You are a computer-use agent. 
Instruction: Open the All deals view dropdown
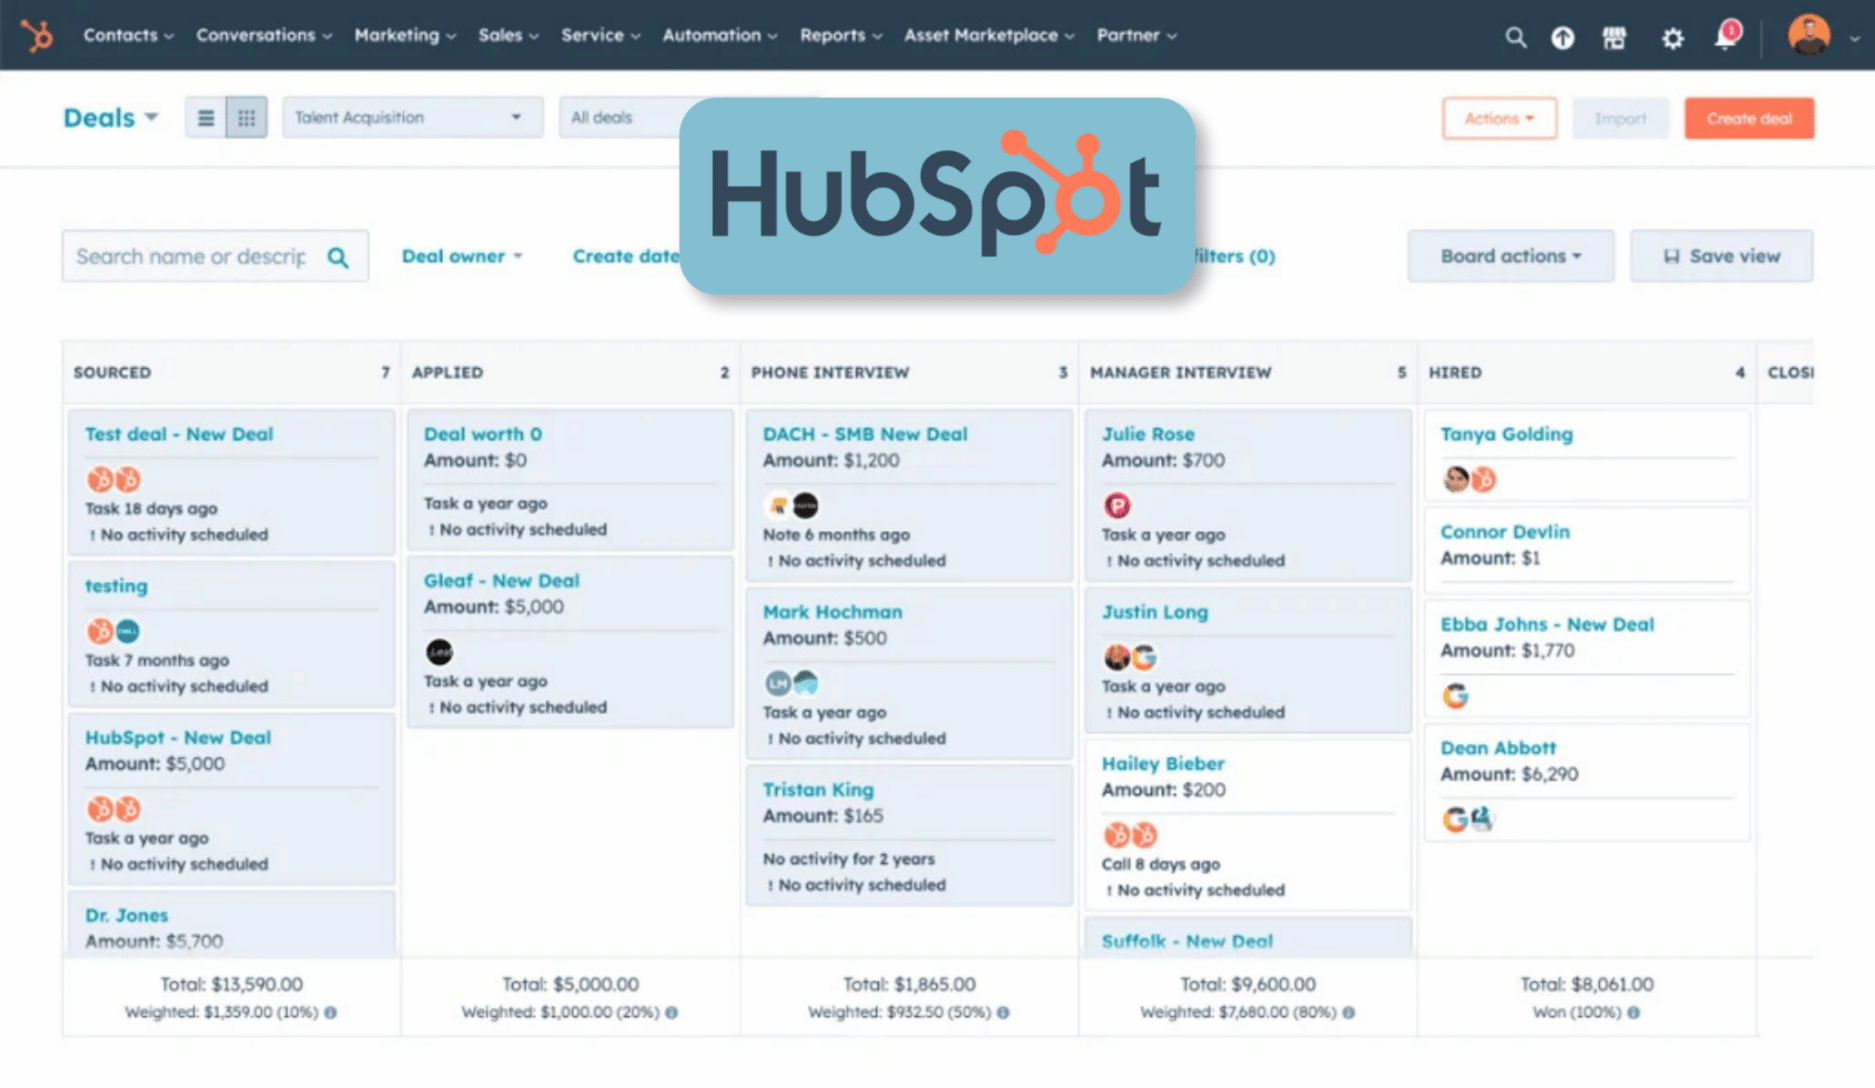click(620, 117)
